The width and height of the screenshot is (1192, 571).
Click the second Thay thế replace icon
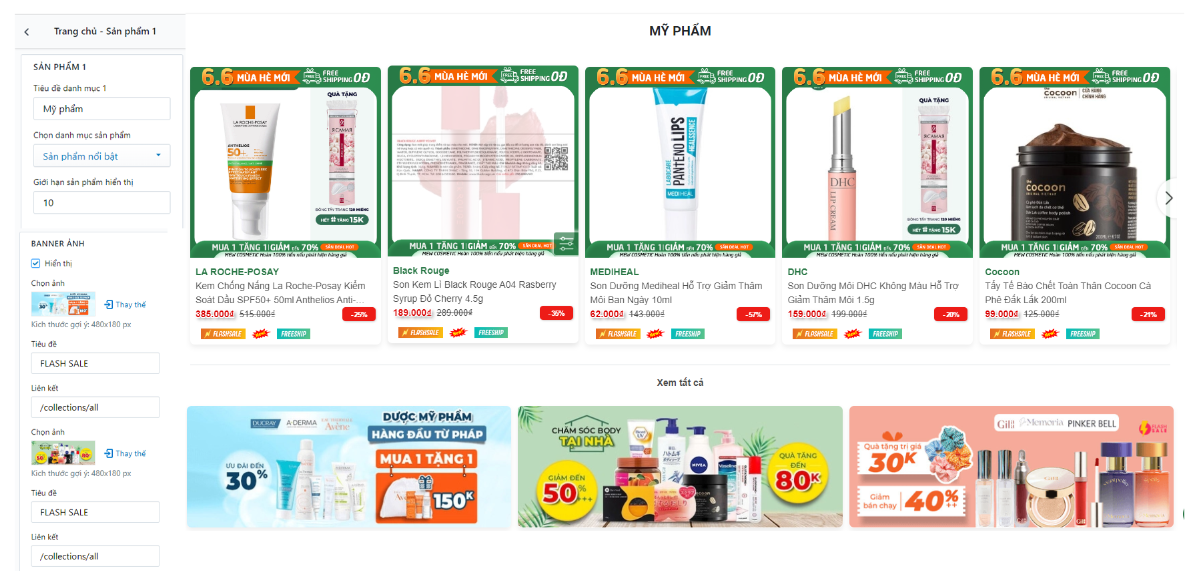109,453
